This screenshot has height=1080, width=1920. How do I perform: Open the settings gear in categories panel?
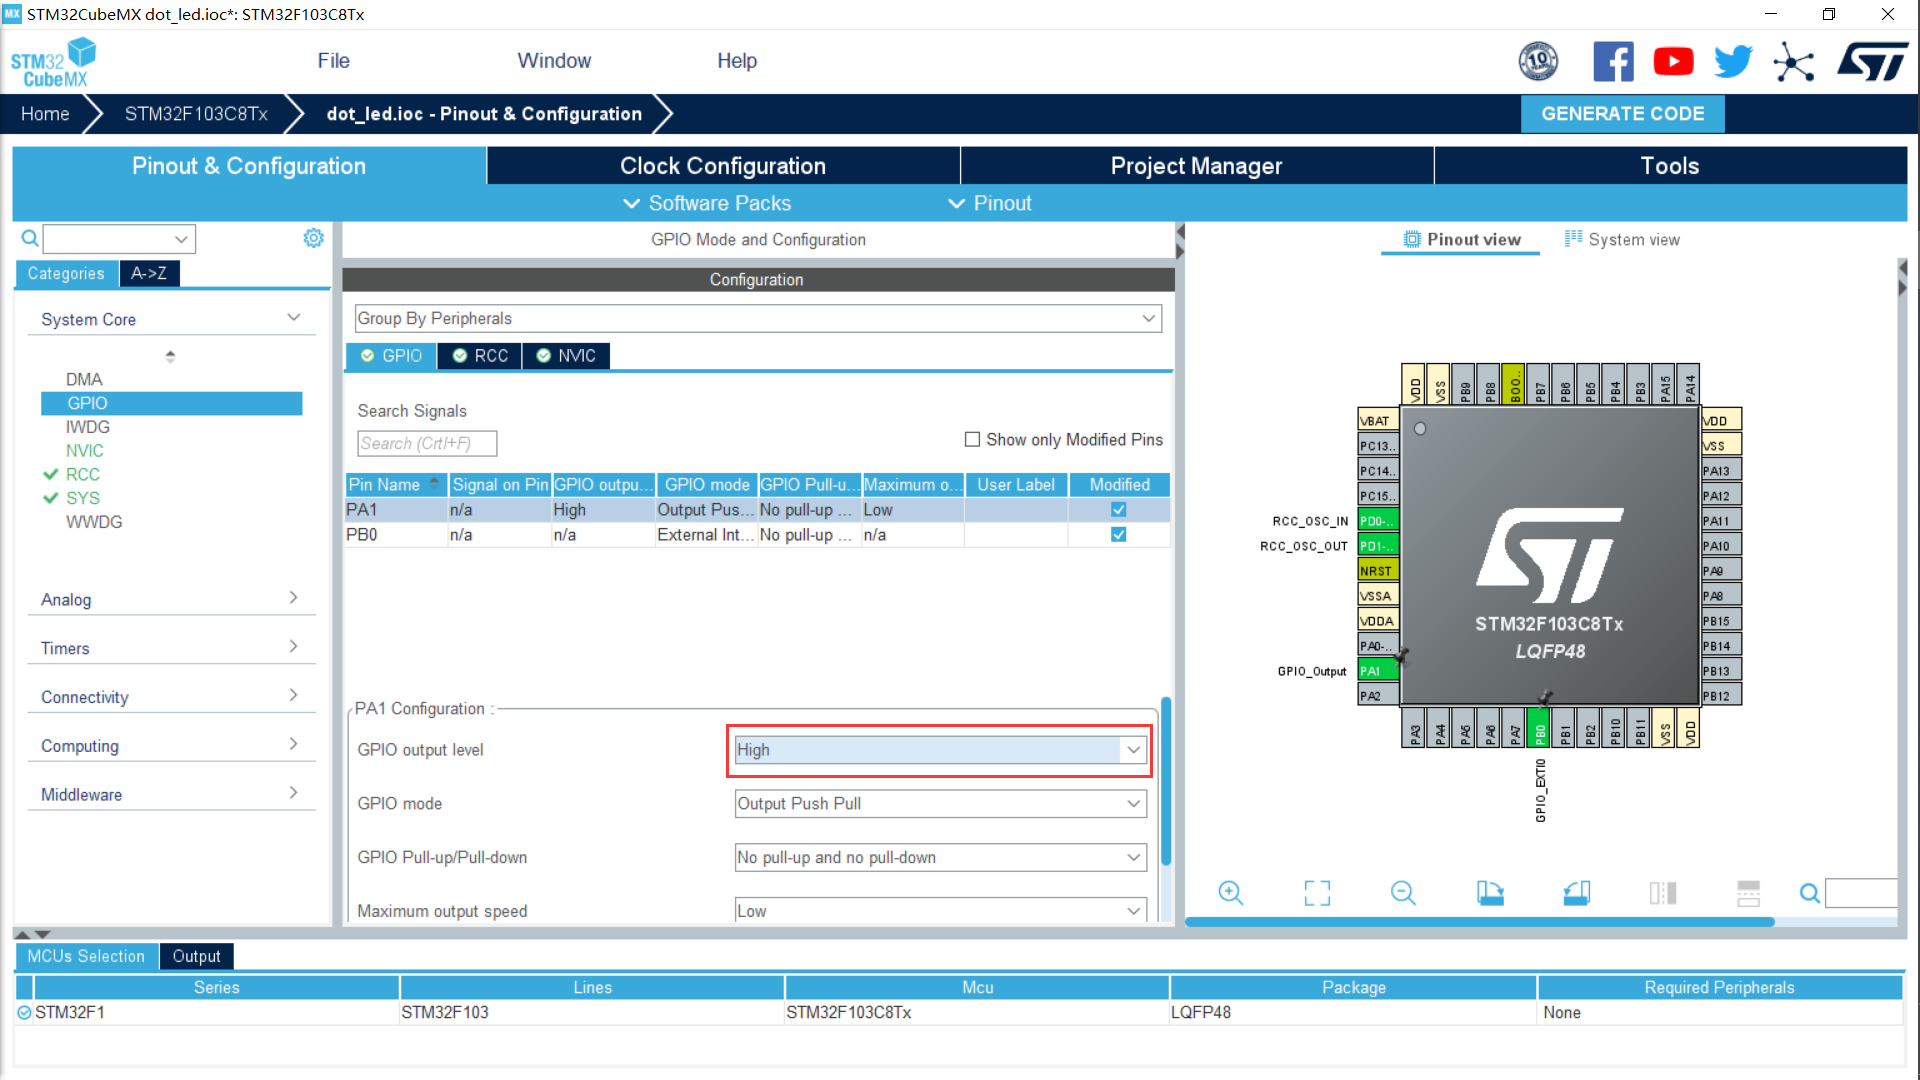point(313,238)
